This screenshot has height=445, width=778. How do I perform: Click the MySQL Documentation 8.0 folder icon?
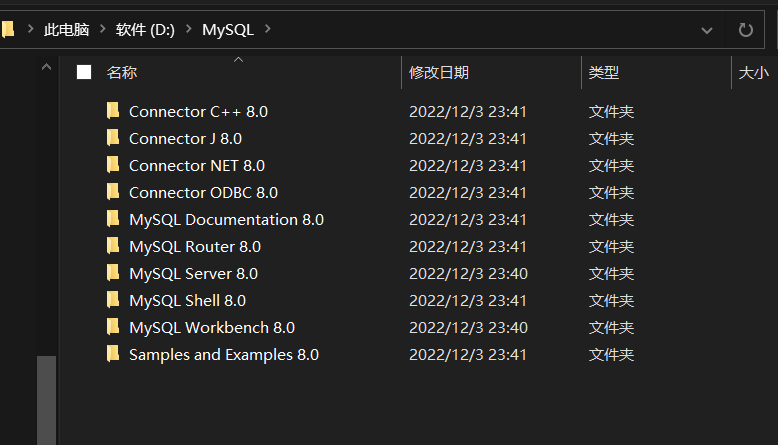pyautogui.click(x=113, y=218)
